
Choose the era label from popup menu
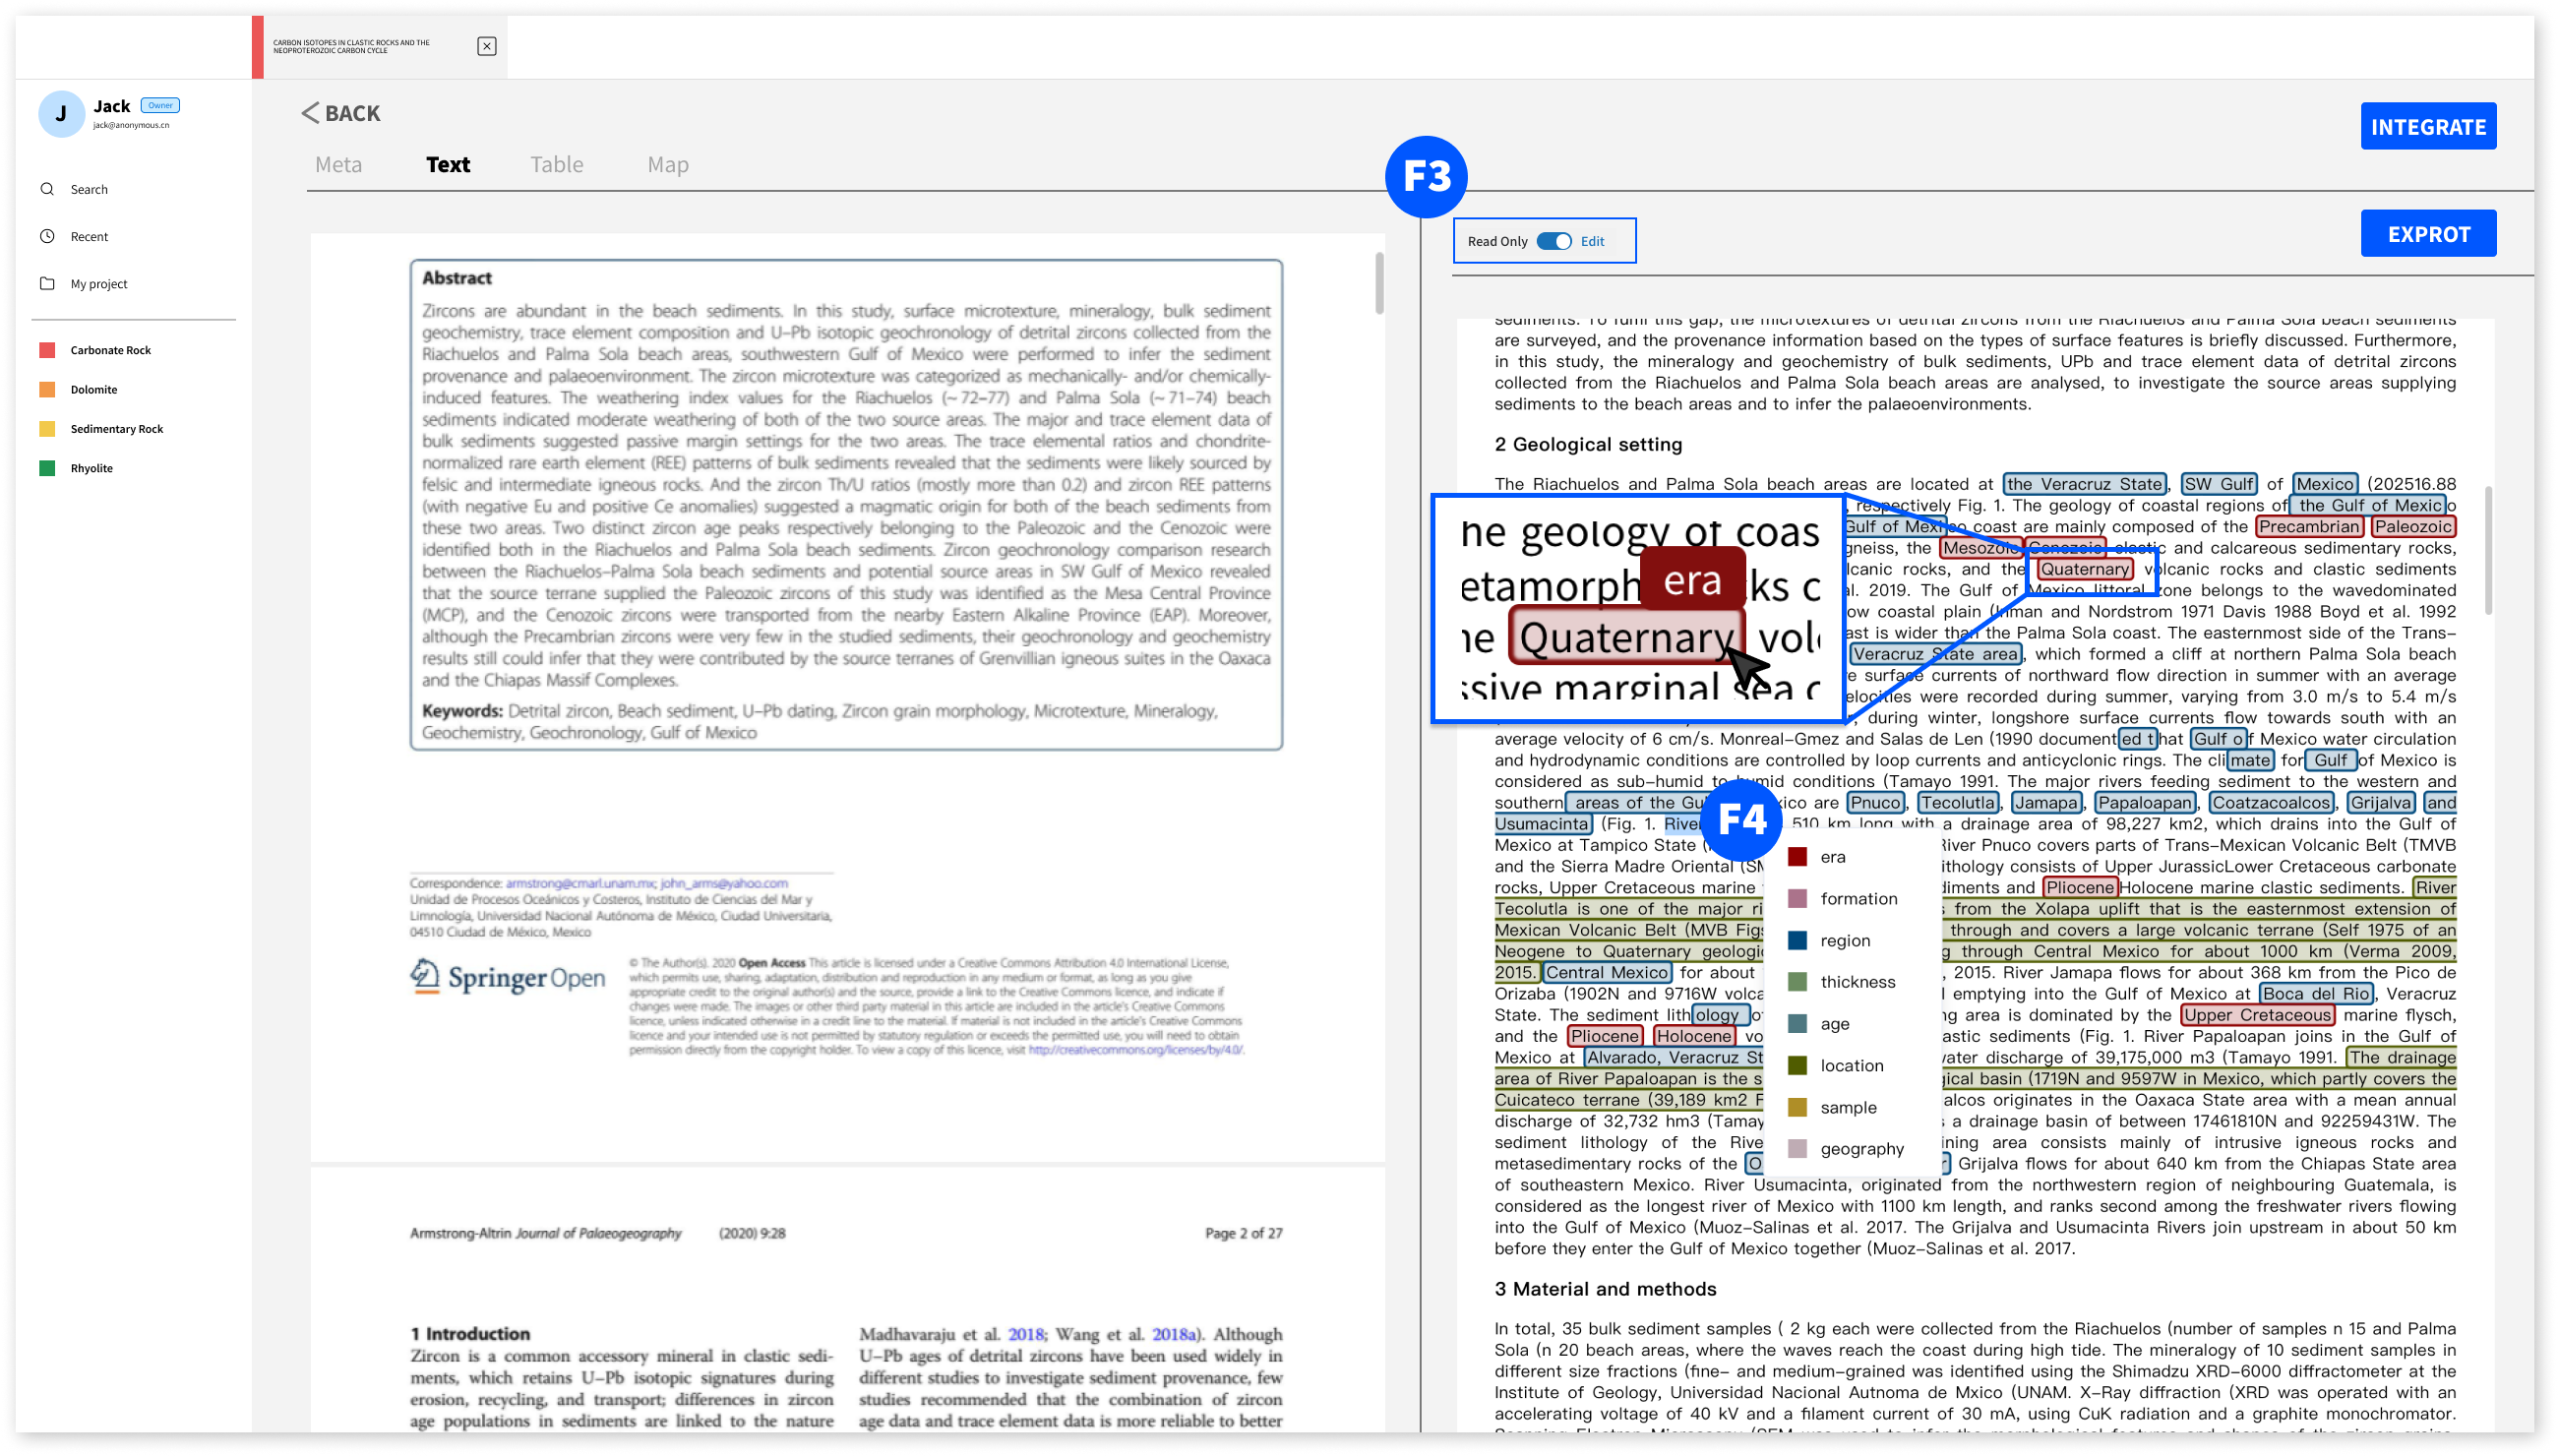(1832, 857)
